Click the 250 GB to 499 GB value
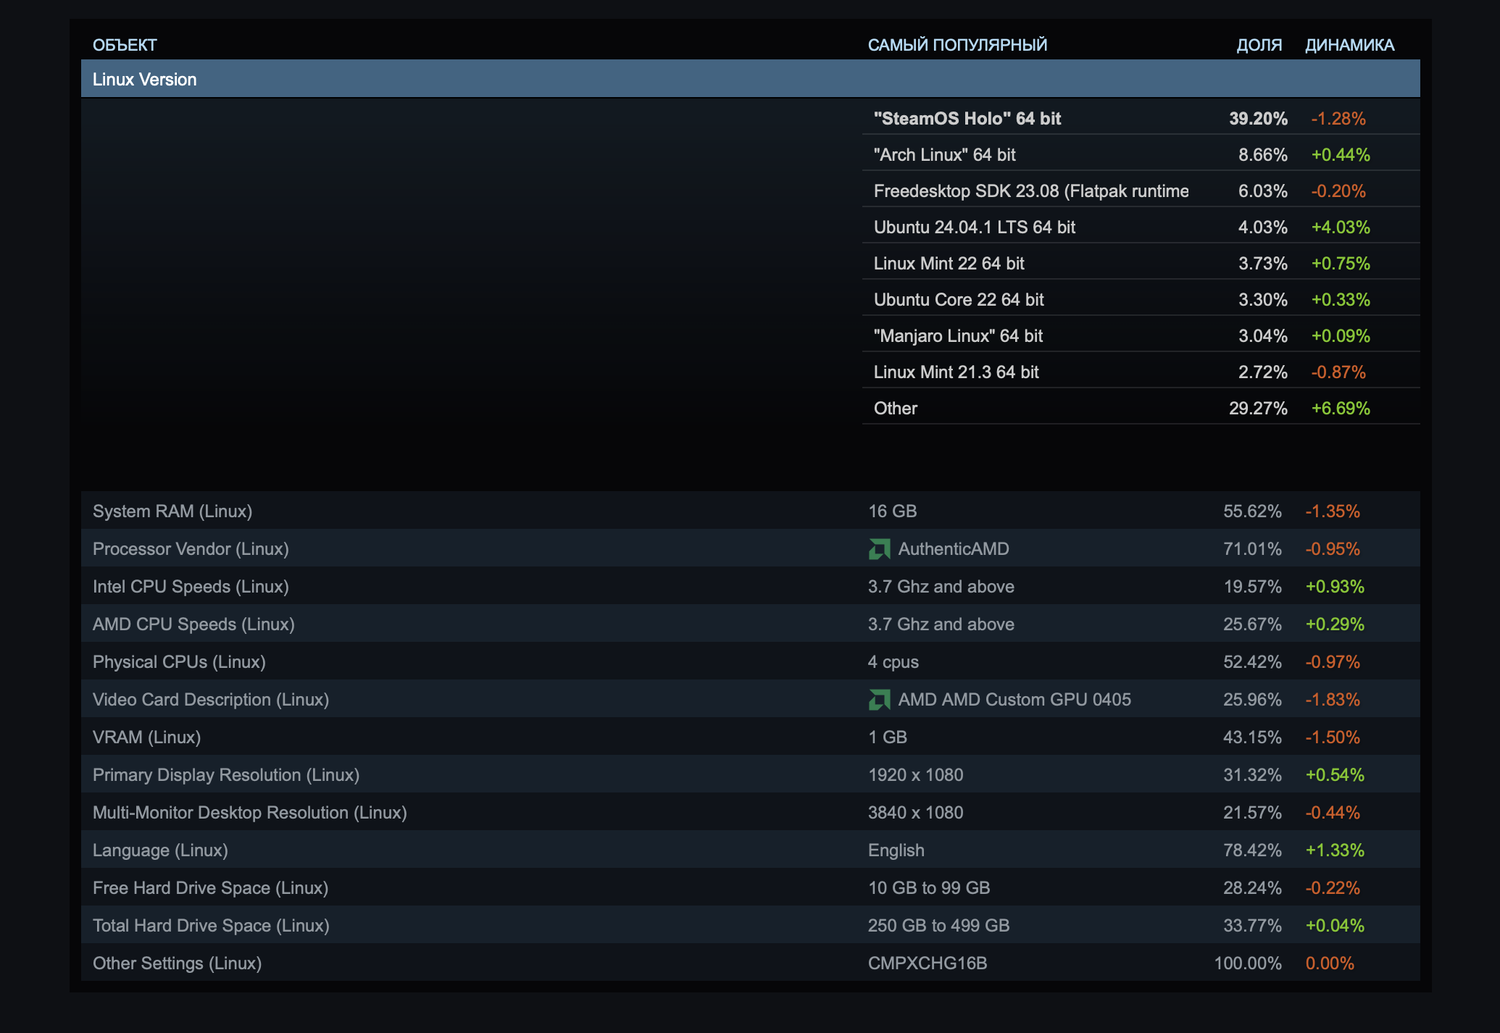Image resolution: width=1500 pixels, height=1033 pixels. tap(939, 926)
